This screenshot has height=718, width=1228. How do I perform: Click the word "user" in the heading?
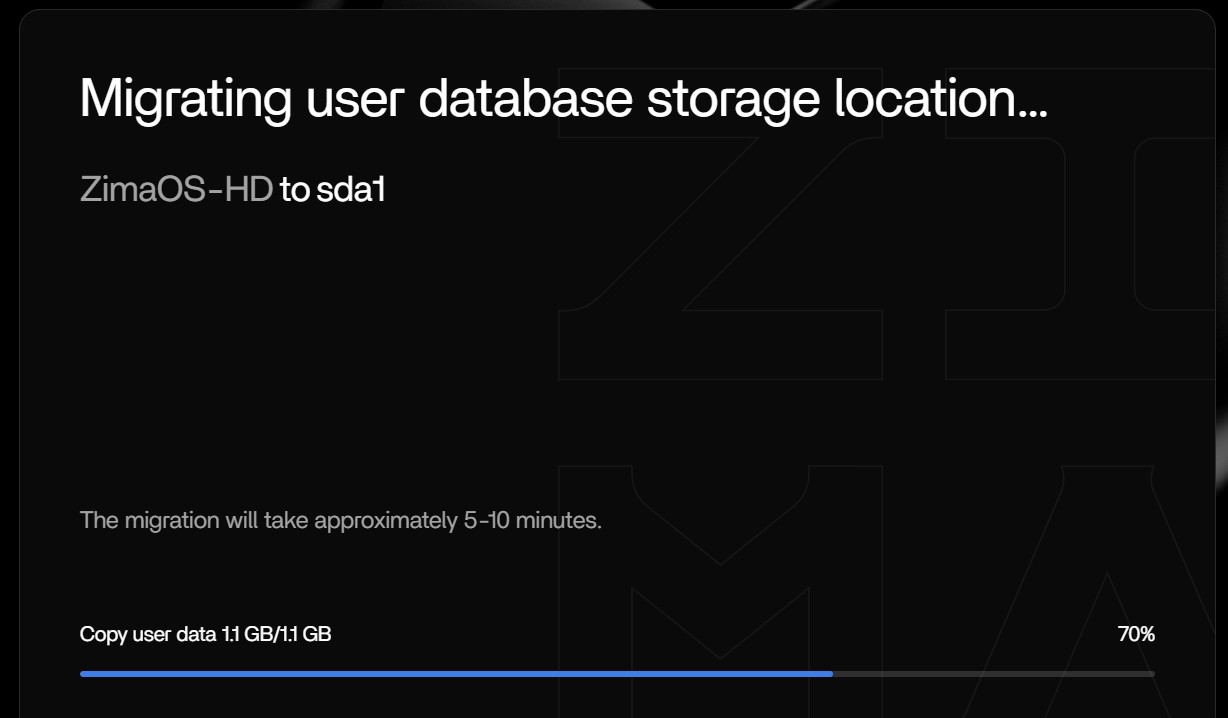356,98
